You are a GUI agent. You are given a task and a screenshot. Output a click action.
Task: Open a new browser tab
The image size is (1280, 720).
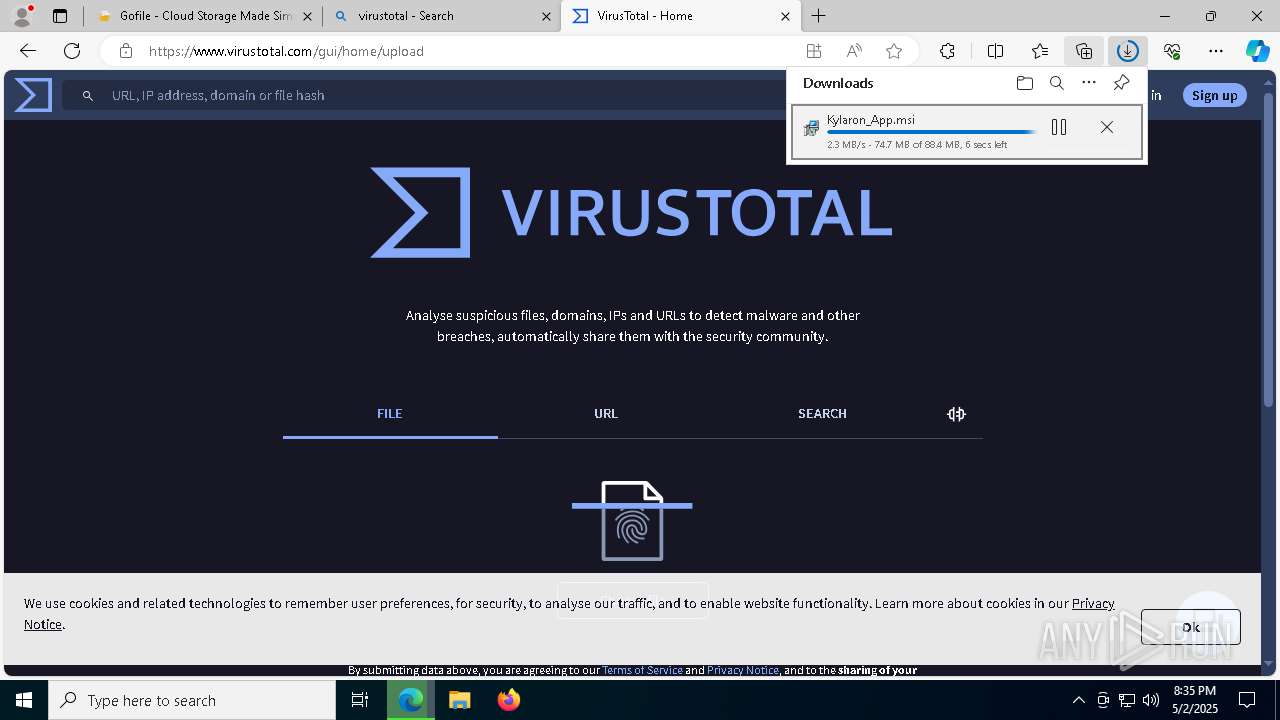point(818,16)
